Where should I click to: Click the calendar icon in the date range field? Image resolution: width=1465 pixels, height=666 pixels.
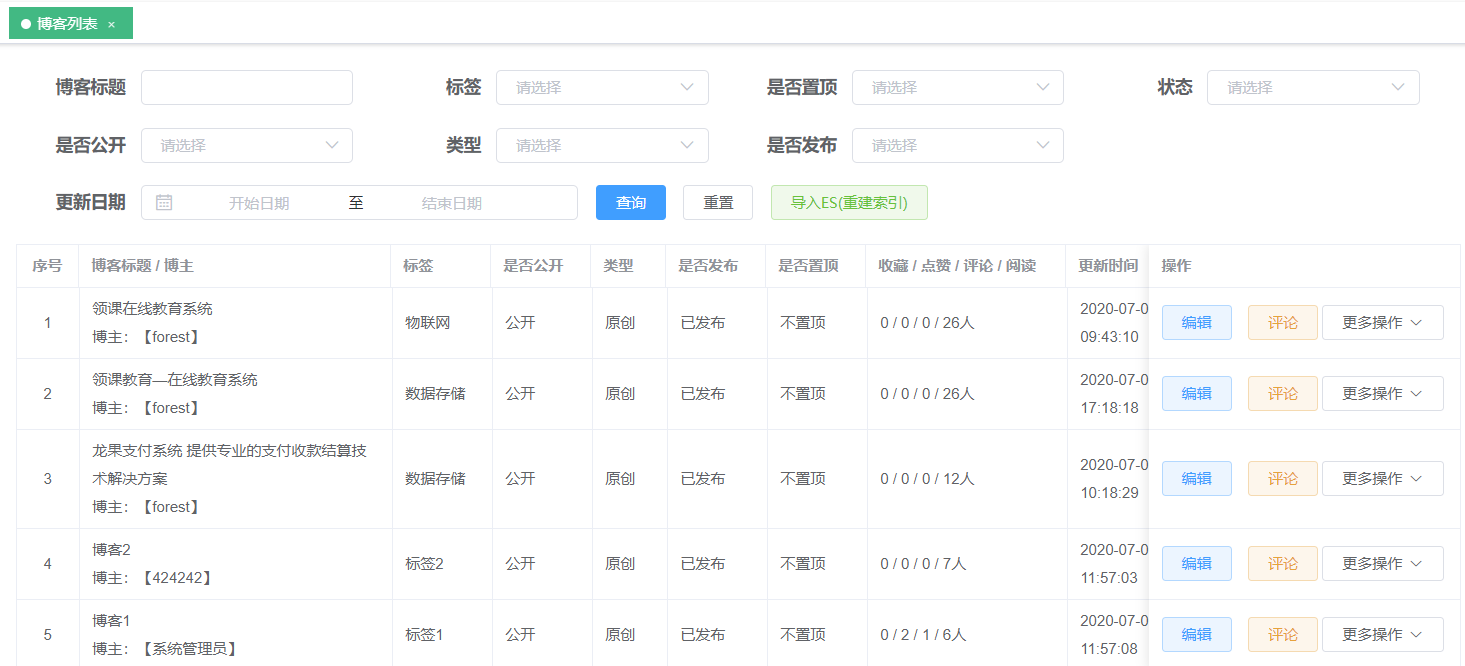[164, 203]
